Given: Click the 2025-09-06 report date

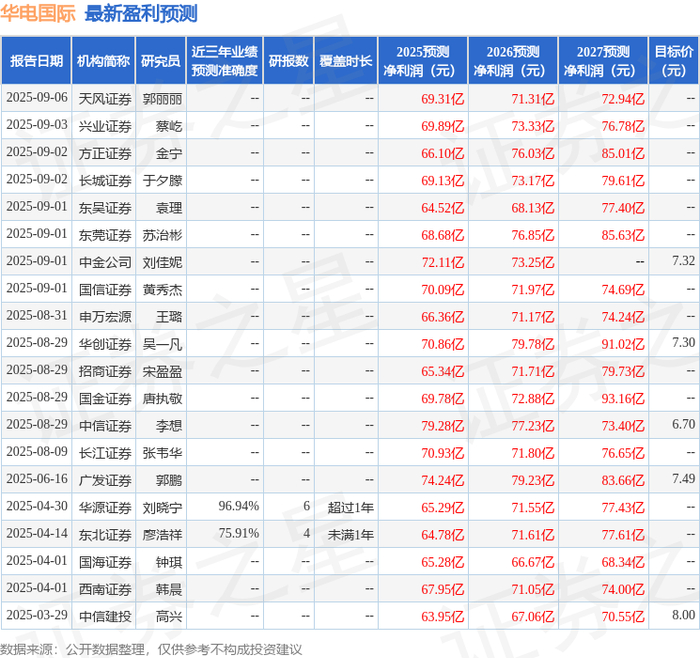Looking at the screenshot, I should [x=37, y=97].
